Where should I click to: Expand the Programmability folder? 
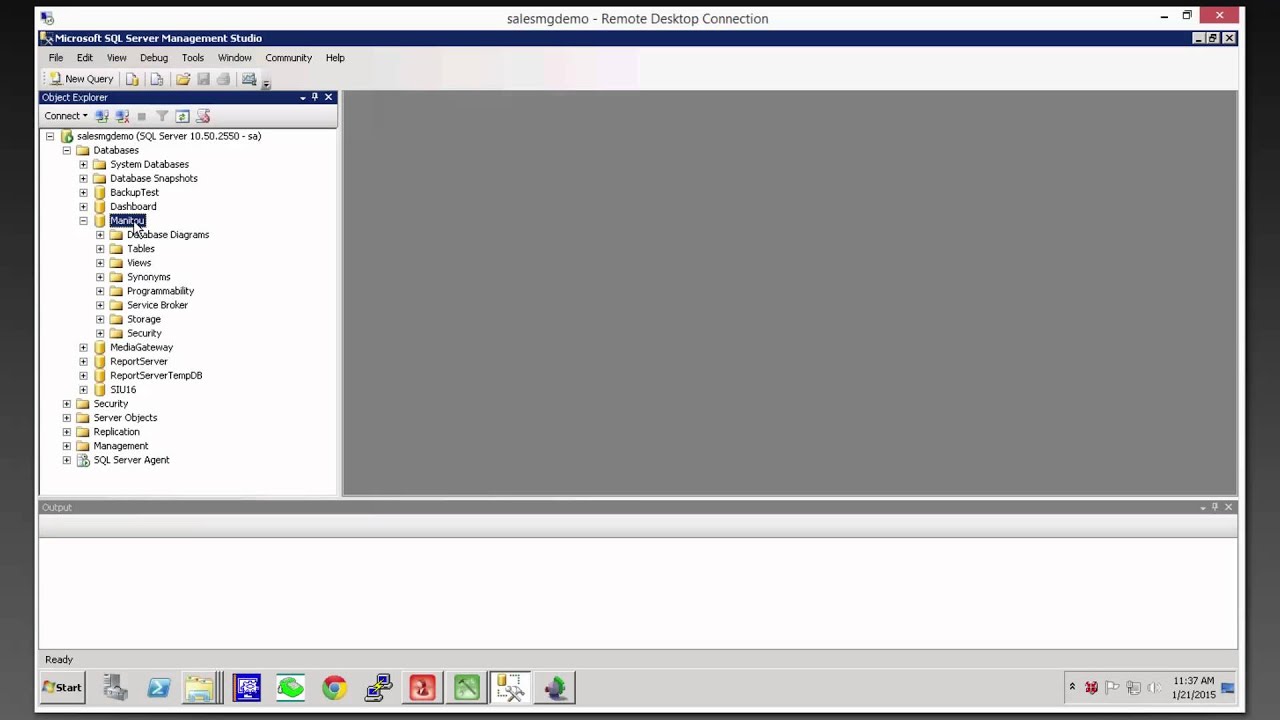tap(100, 291)
